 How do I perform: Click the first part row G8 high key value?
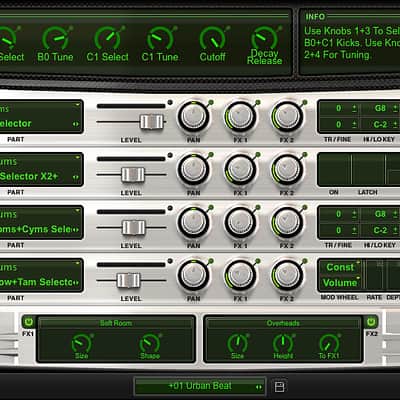380,108
